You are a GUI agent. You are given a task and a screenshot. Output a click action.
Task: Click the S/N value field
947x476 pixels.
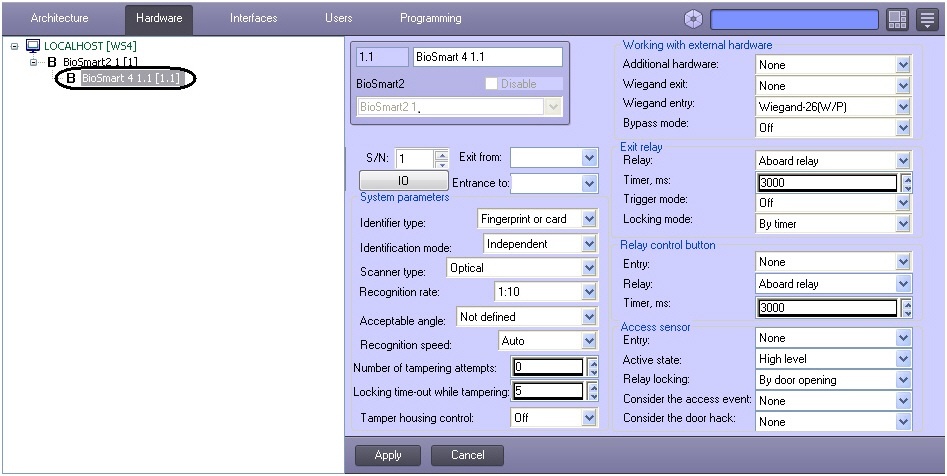(x=415, y=159)
